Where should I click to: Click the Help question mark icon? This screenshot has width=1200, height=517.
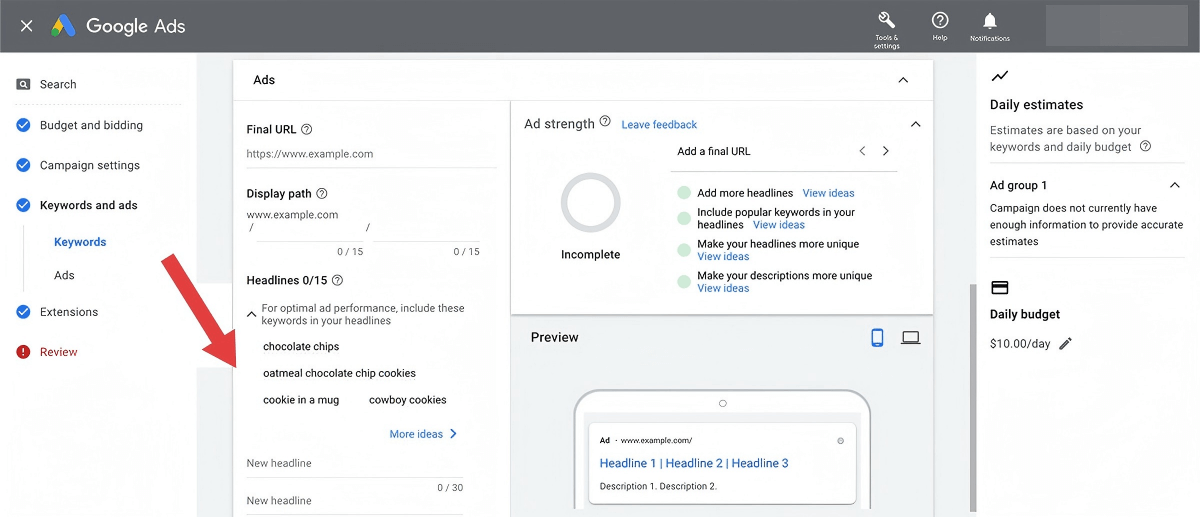click(x=939, y=22)
